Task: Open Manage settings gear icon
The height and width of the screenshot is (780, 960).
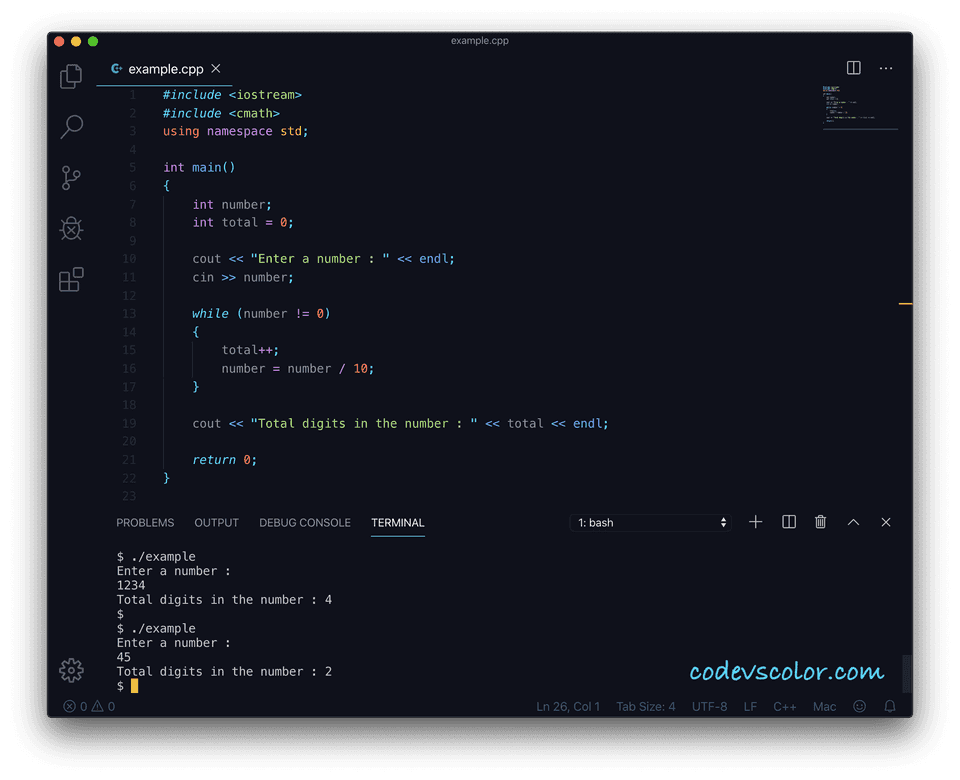Action: [70, 670]
